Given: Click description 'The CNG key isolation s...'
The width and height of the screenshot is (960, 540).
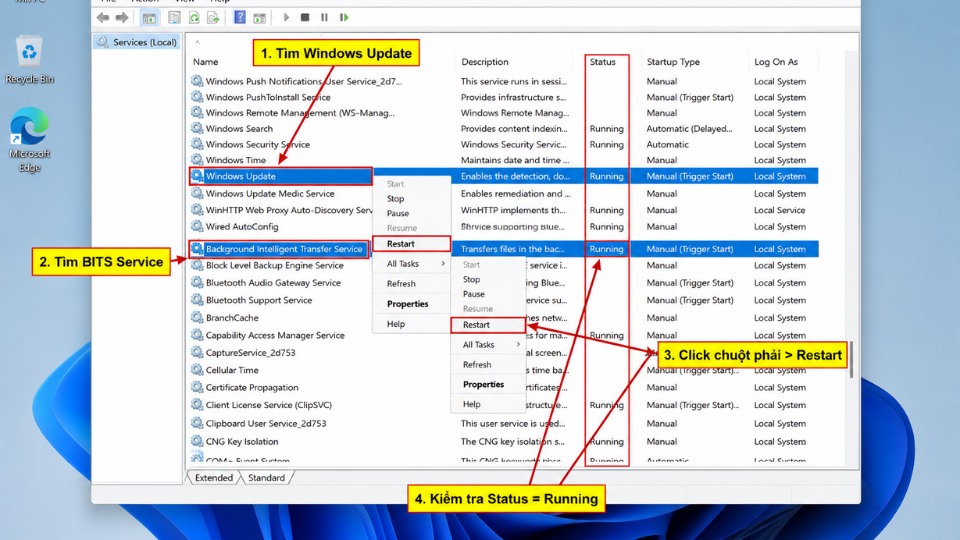Looking at the screenshot, I should click(x=513, y=441).
